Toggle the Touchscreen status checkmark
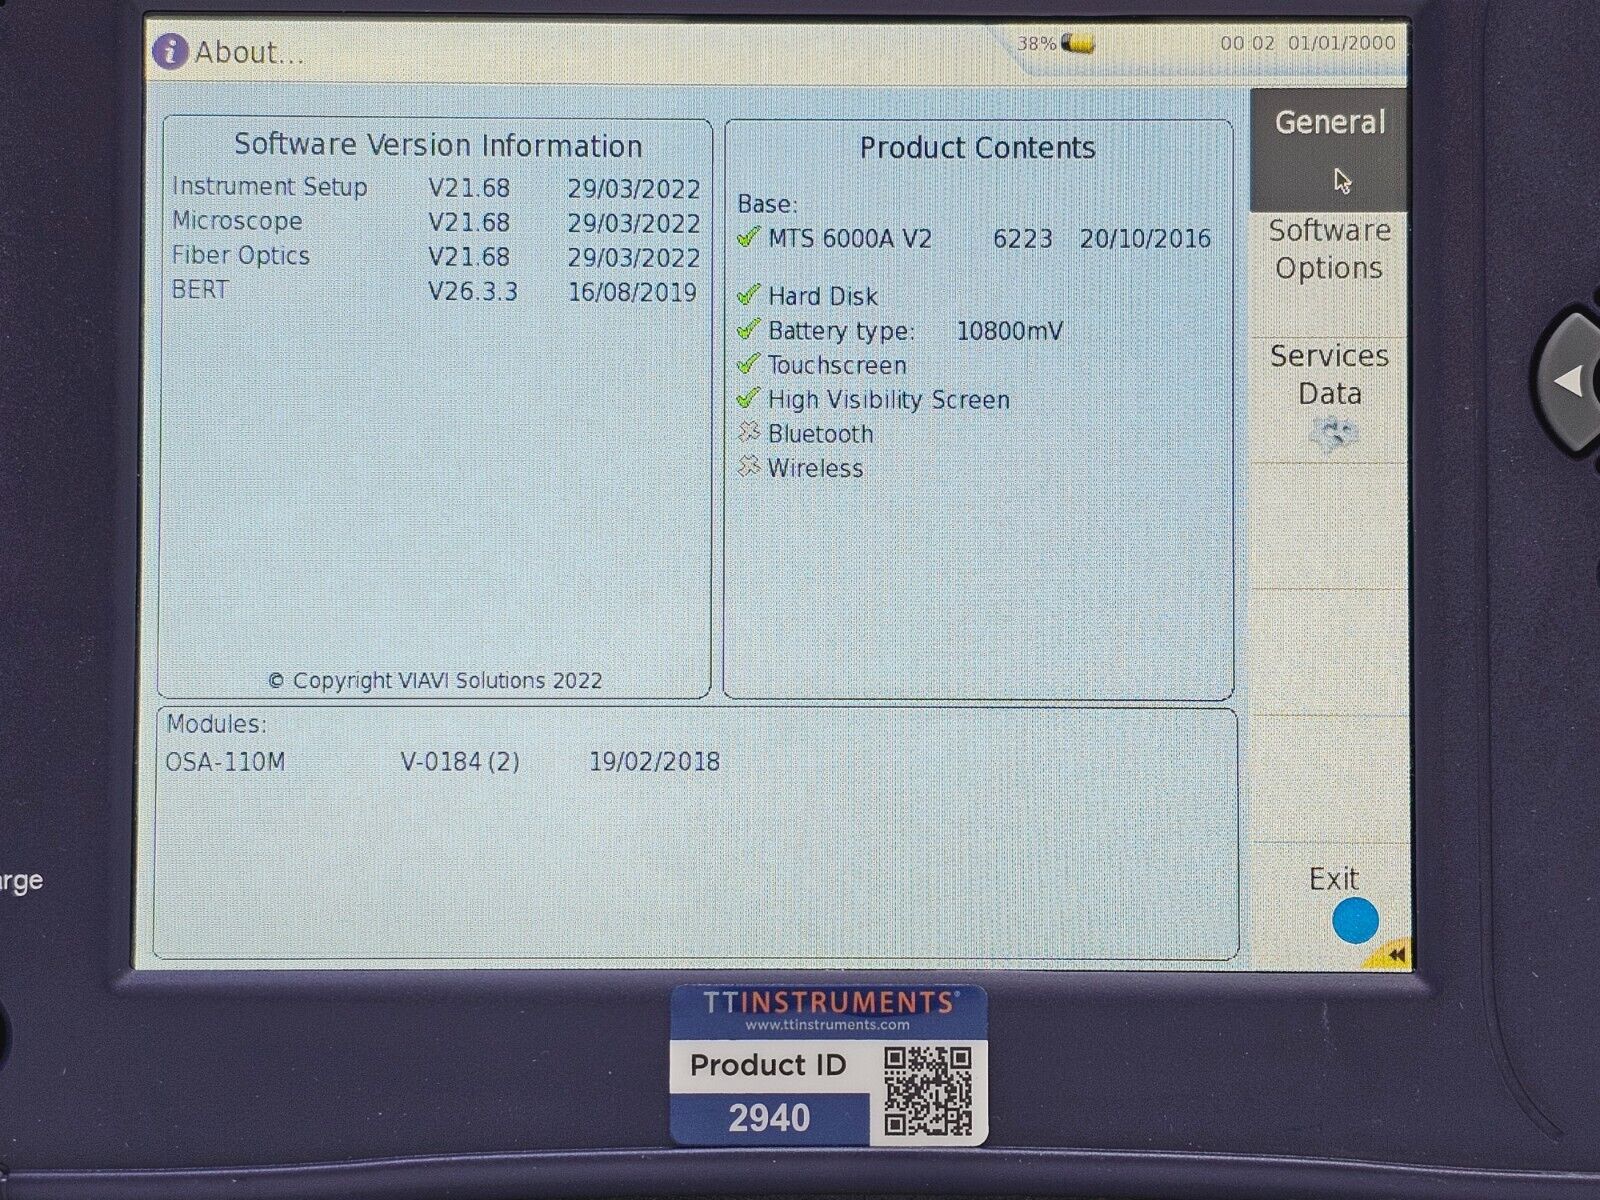 747,364
